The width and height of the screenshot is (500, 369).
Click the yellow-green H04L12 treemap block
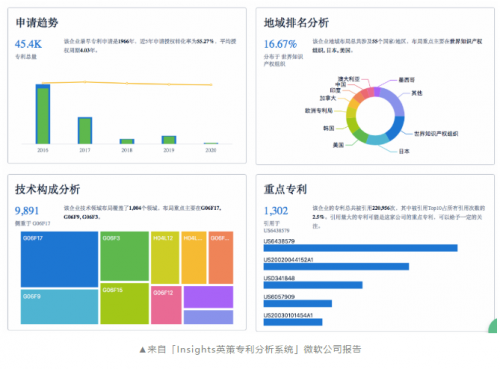coord(165,257)
